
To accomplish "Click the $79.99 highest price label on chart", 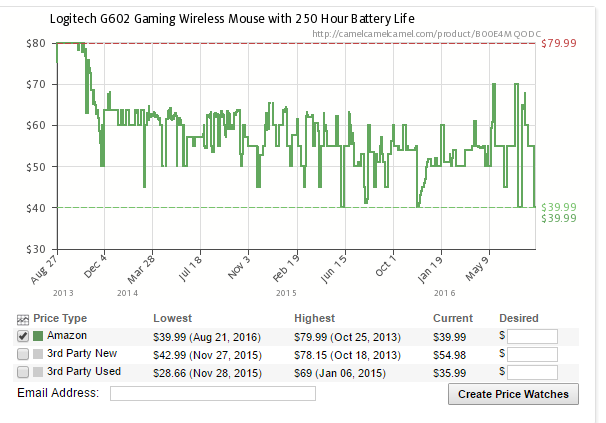I will click(557, 43).
